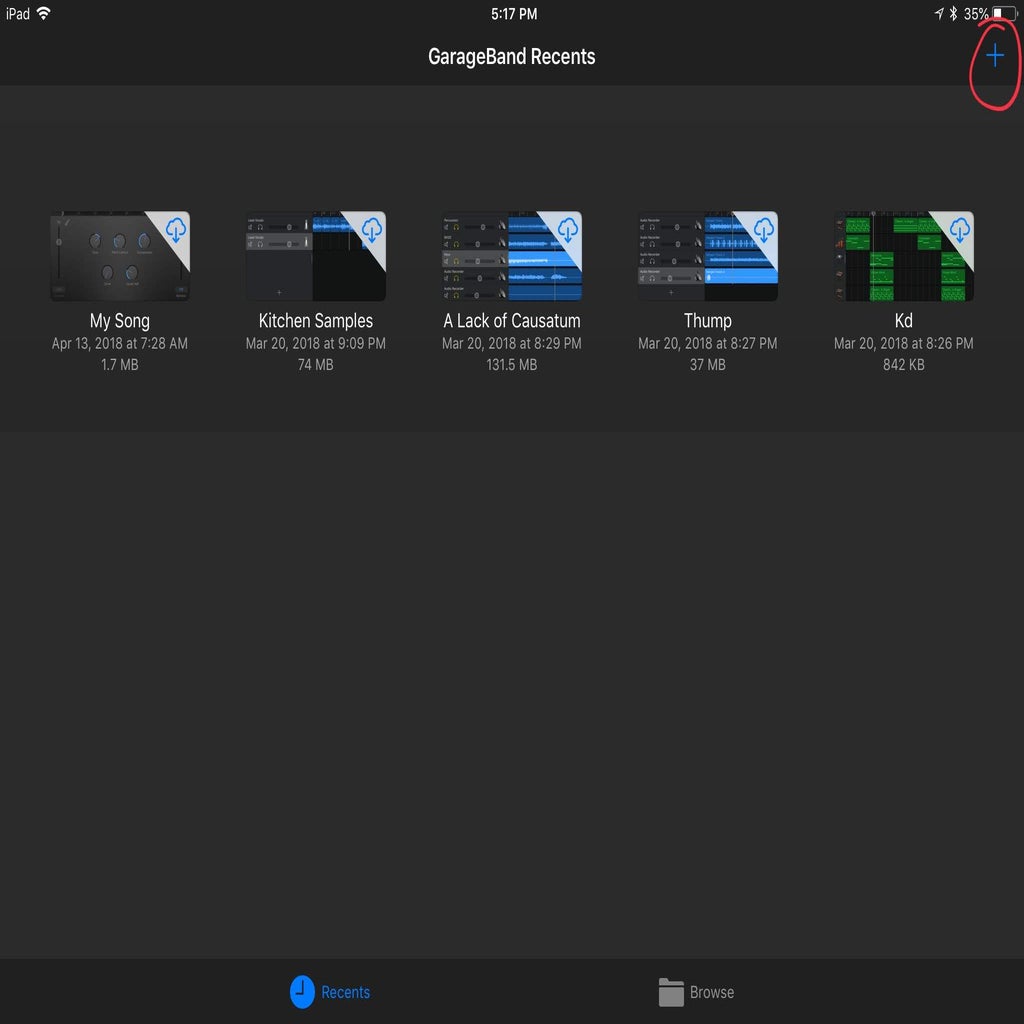Select the 'A Lack of Causatum' title
This screenshot has width=1024, height=1024.
pyautogui.click(x=512, y=321)
